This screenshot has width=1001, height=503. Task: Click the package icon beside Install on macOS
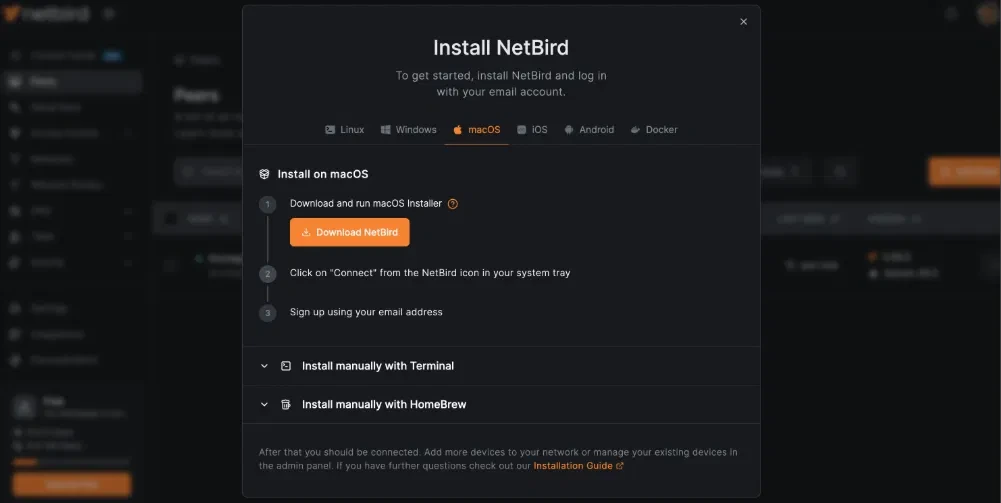point(264,174)
